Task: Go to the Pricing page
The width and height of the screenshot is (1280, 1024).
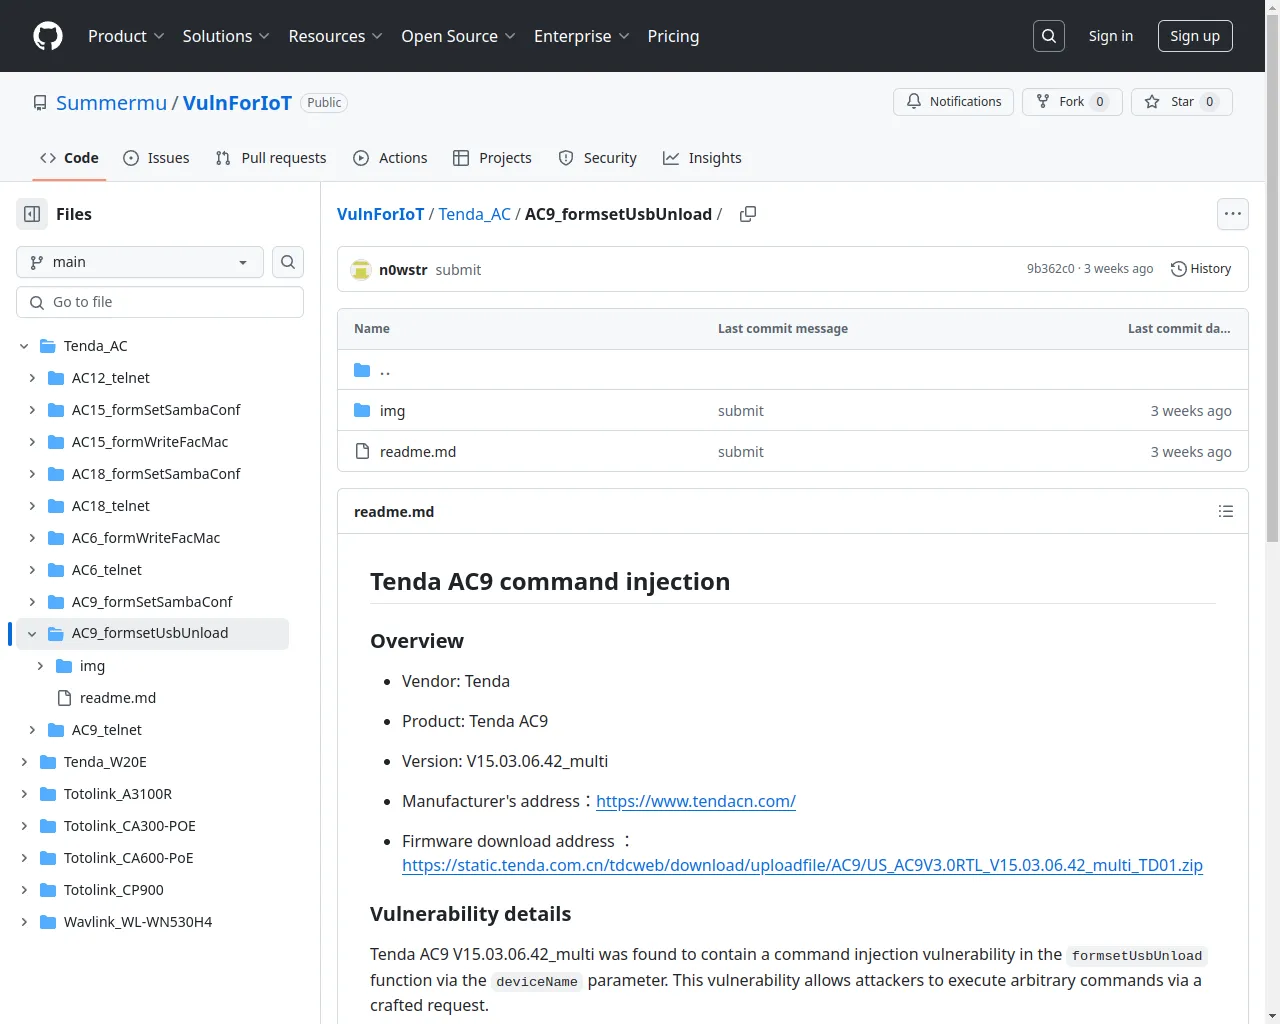Action: [x=673, y=36]
